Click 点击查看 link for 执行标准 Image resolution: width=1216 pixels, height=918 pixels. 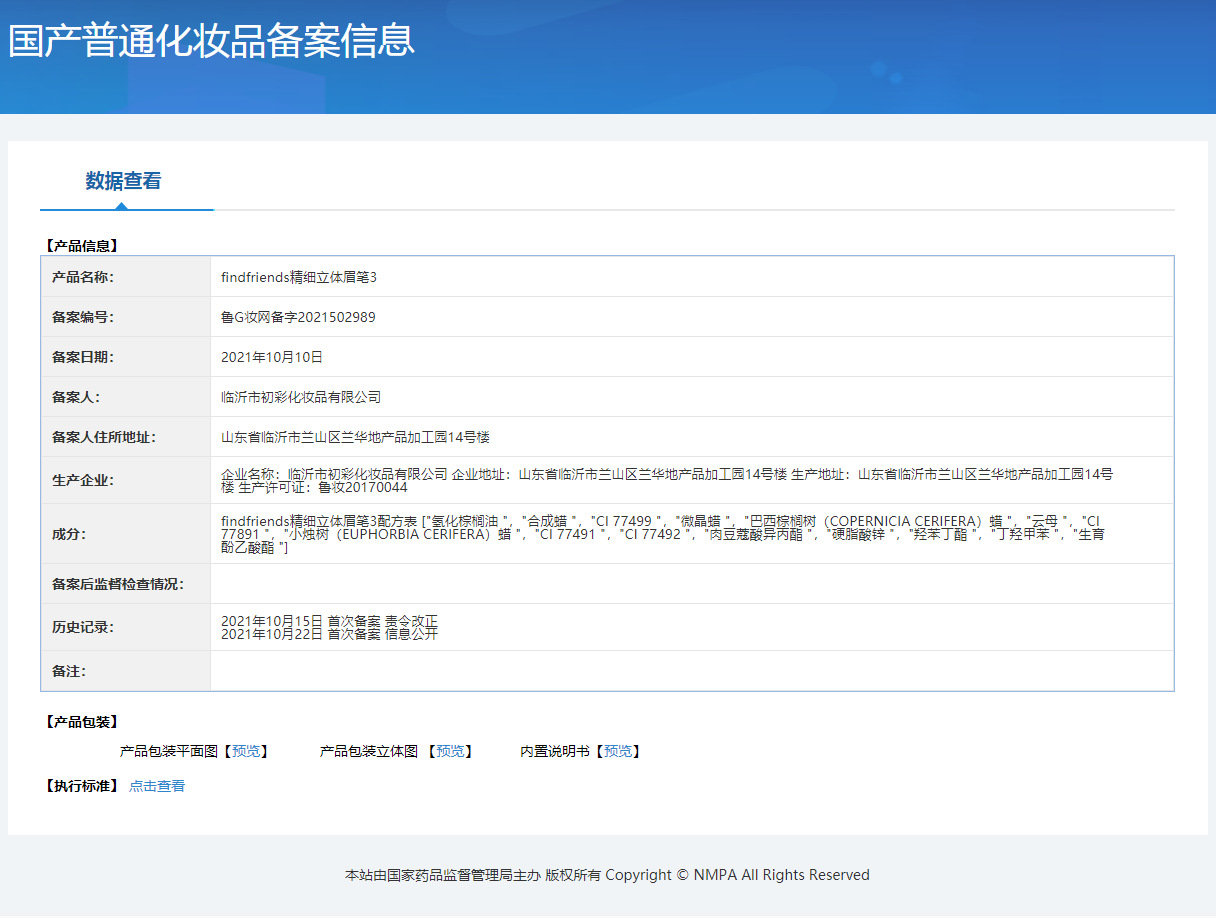157,786
